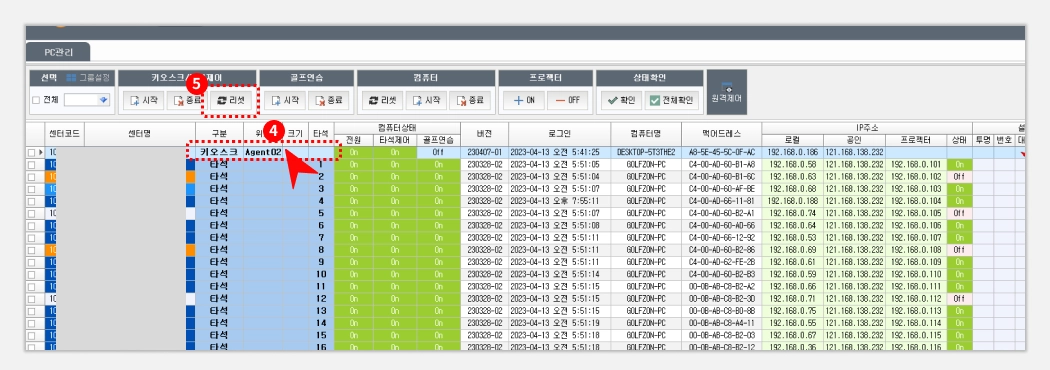Tick the checkbox for the 타석 5 row
The height and width of the screenshot is (370, 1050).
(31, 213)
